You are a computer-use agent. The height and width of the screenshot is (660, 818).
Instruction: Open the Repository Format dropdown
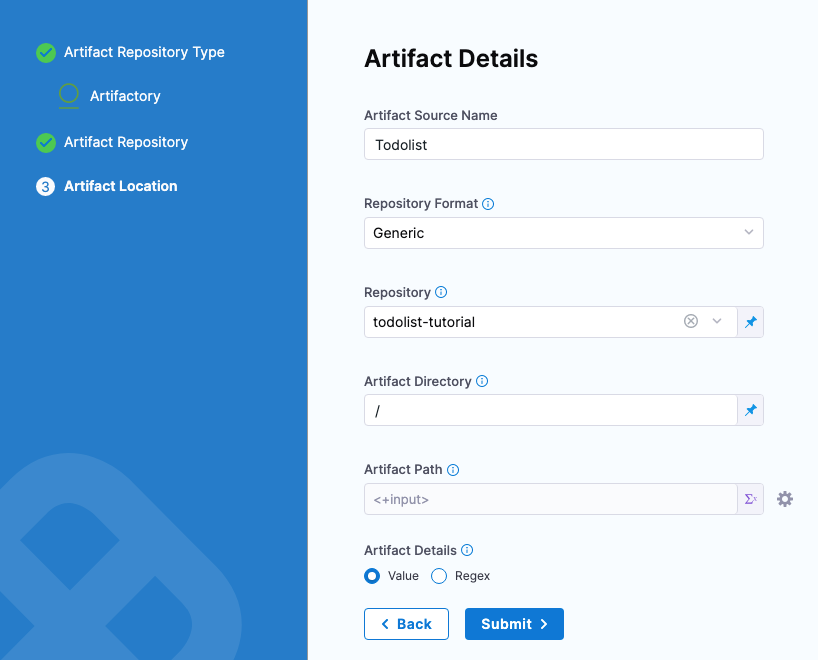click(x=563, y=233)
